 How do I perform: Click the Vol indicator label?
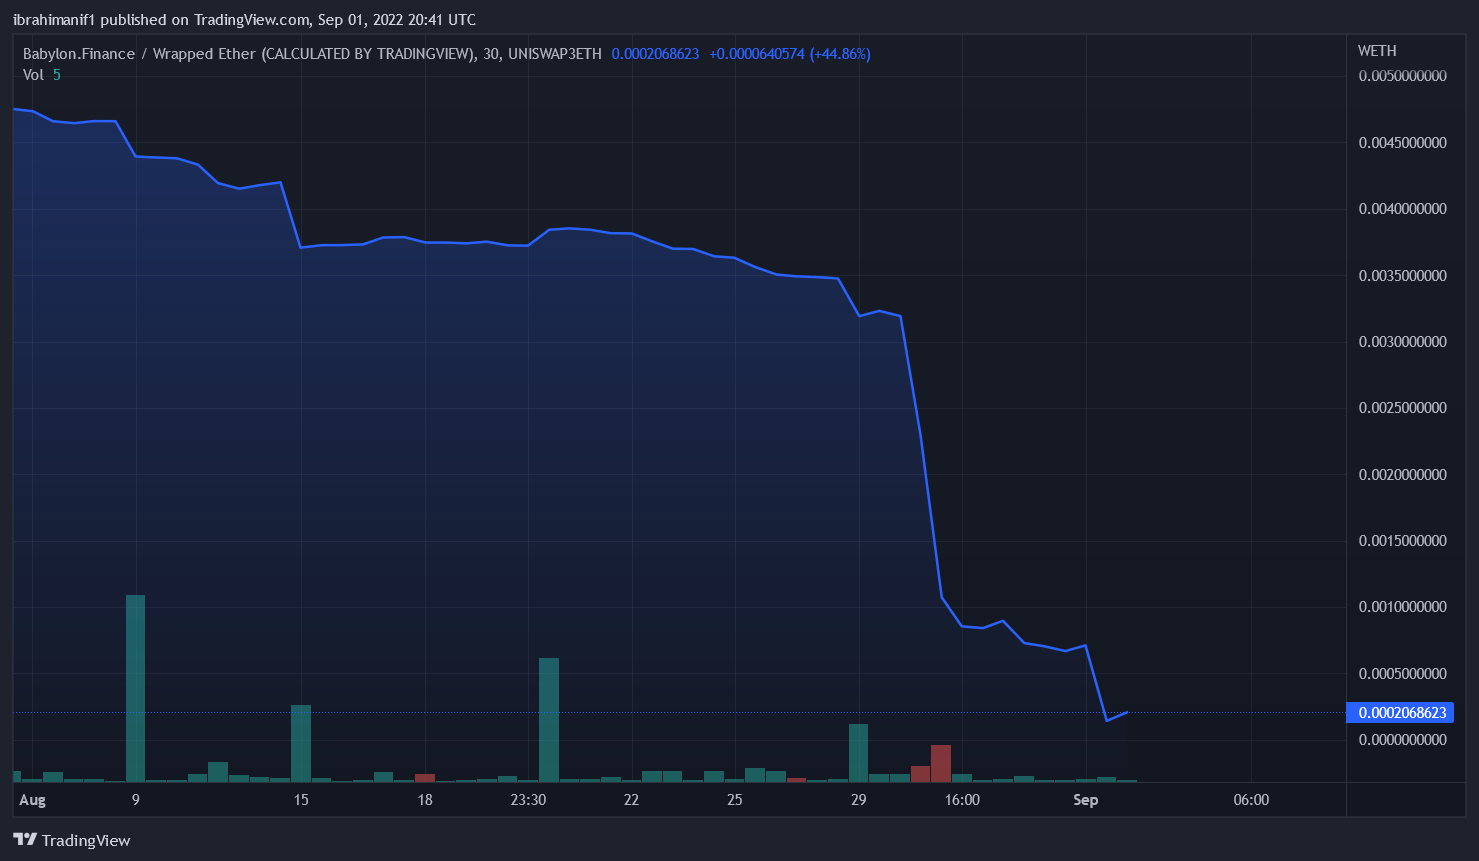[x=33, y=75]
